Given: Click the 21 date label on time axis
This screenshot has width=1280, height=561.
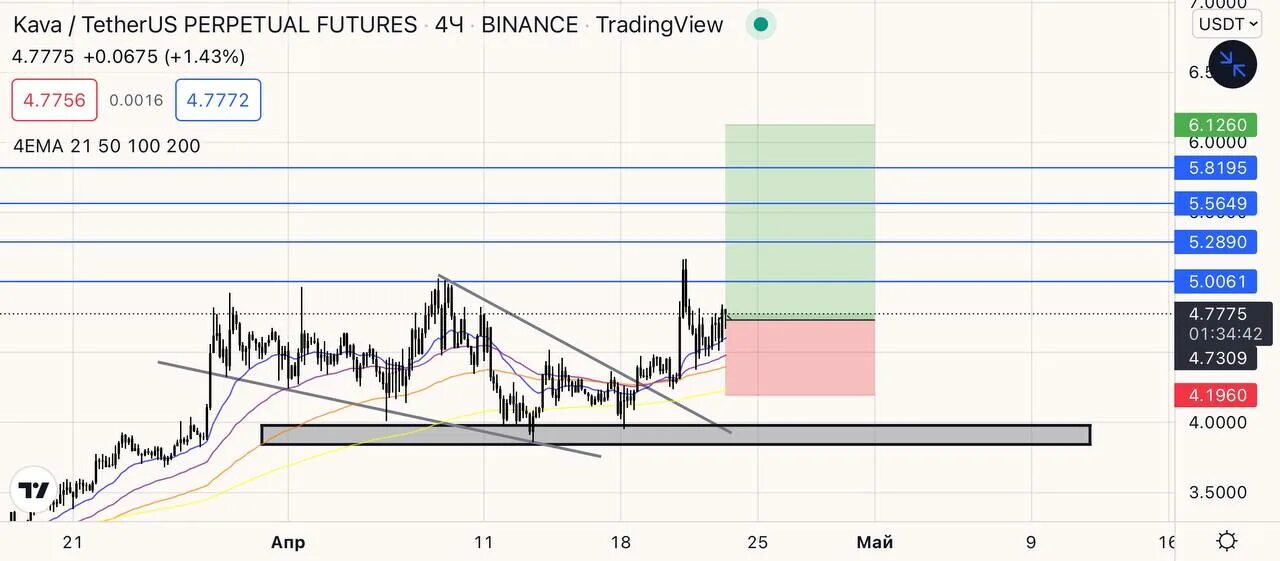Looking at the screenshot, I should [x=71, y=542].
